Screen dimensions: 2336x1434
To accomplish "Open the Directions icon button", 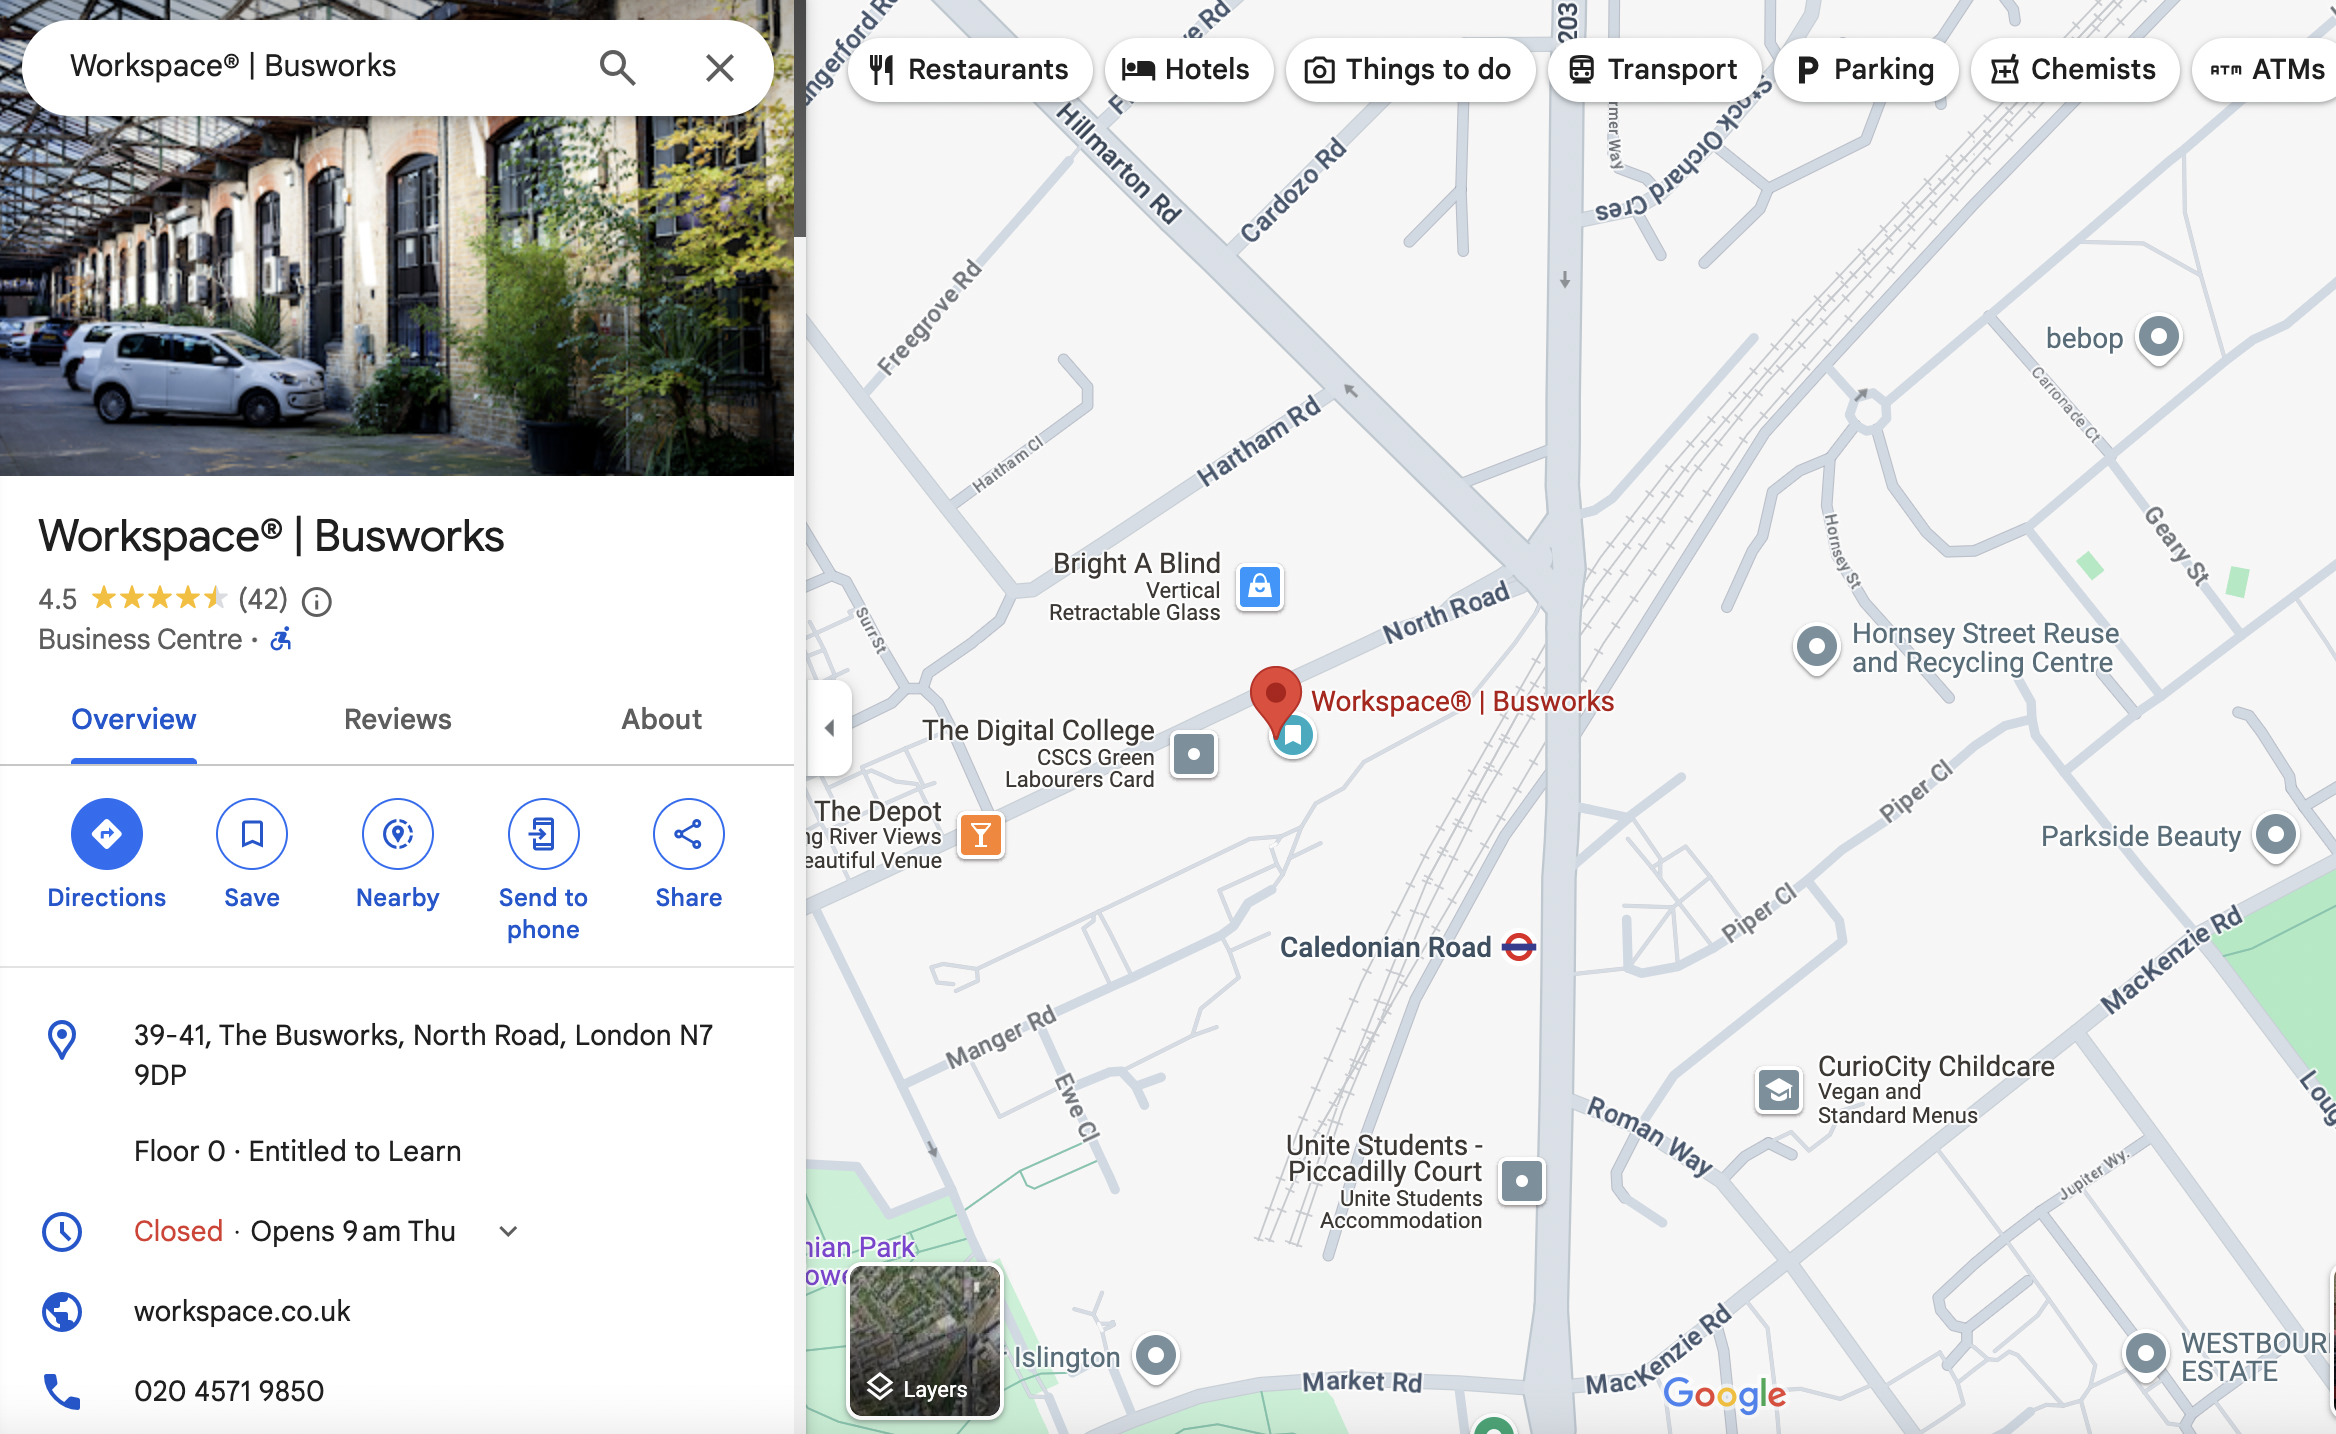I will (107, 834).
